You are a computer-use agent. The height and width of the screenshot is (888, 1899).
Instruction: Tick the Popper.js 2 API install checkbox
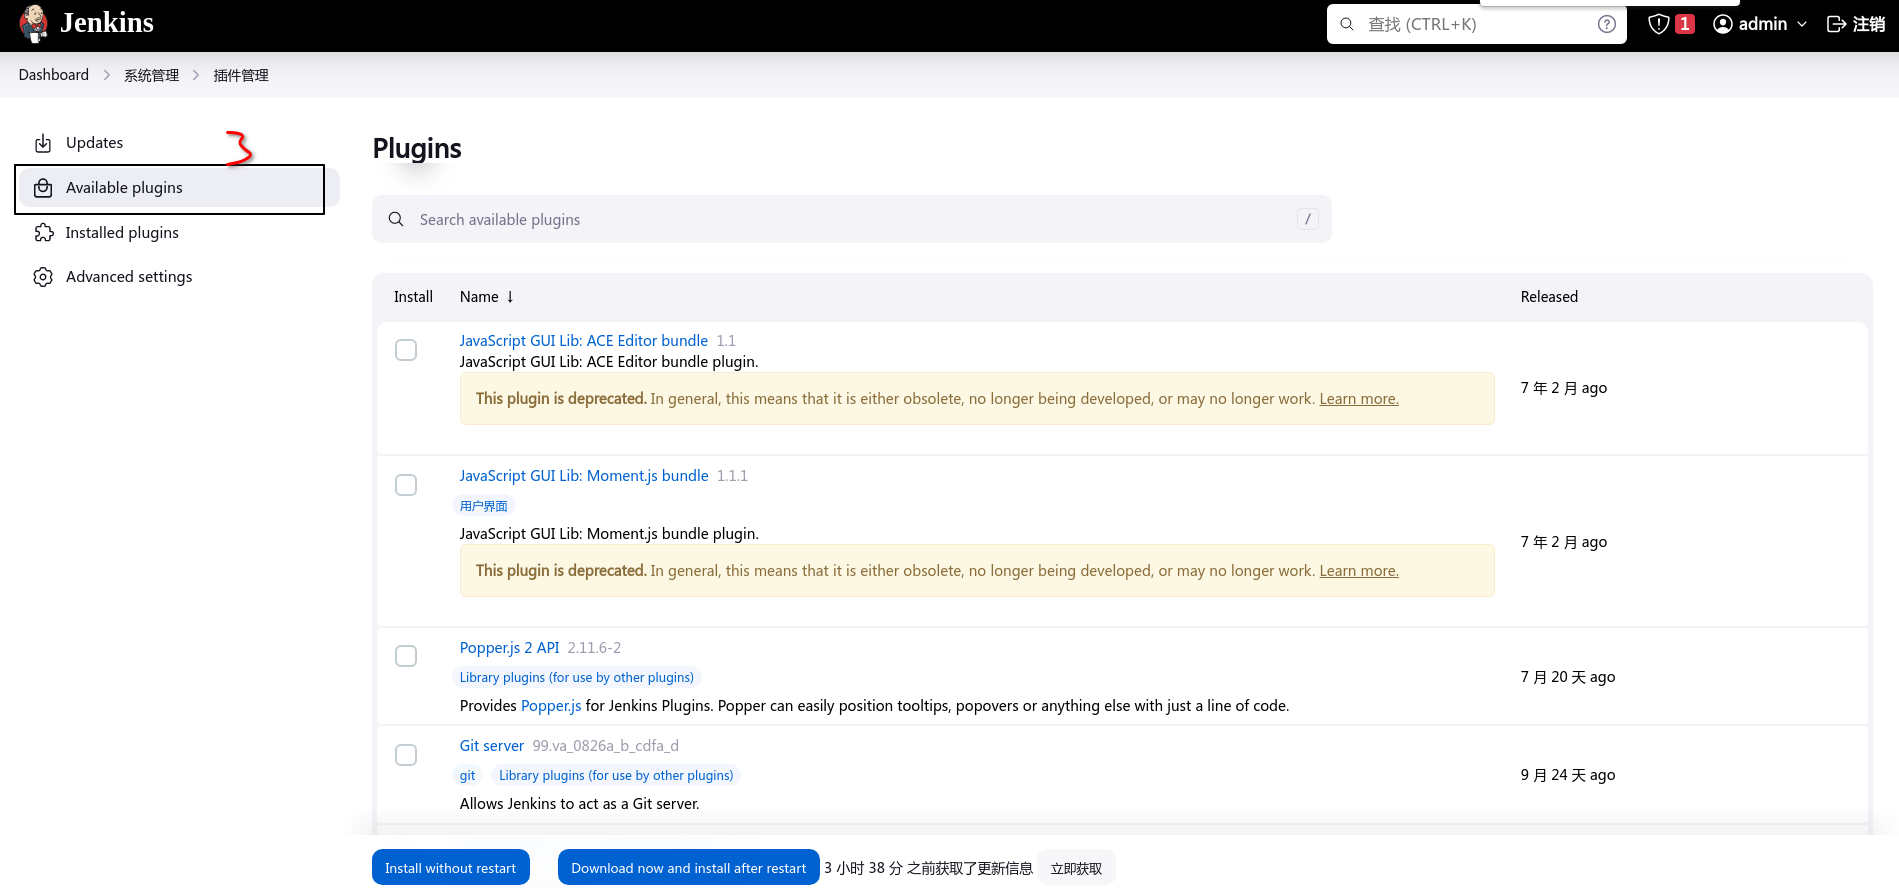406,656
